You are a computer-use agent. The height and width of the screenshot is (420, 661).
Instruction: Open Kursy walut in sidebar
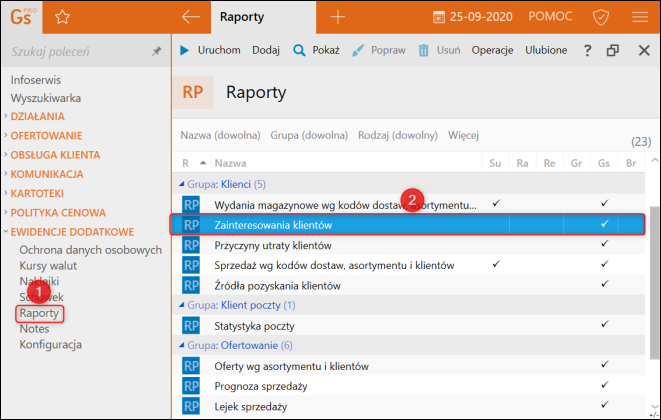click(48, 266)
